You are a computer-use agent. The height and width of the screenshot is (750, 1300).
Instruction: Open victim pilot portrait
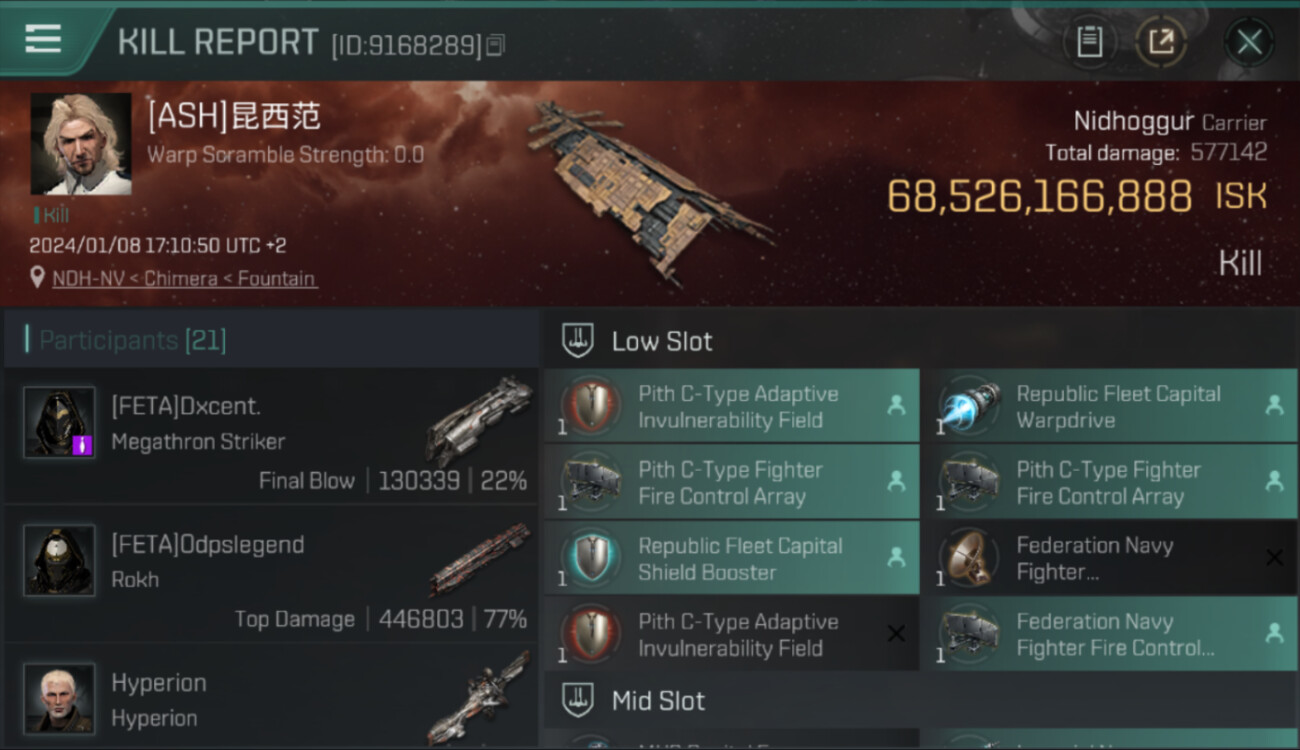[81, 144]
